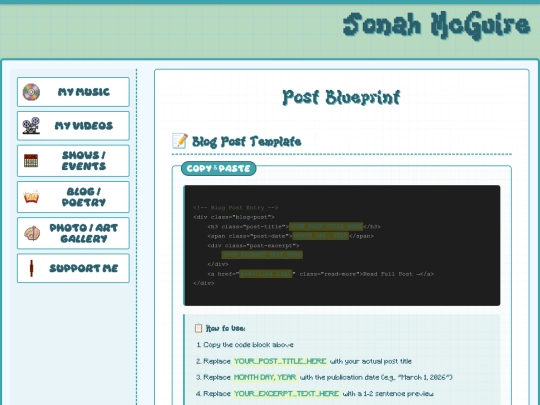Screen dimensions: 540x405
Task: Click the CD icon beside My Music
Action: pos(31,92)
